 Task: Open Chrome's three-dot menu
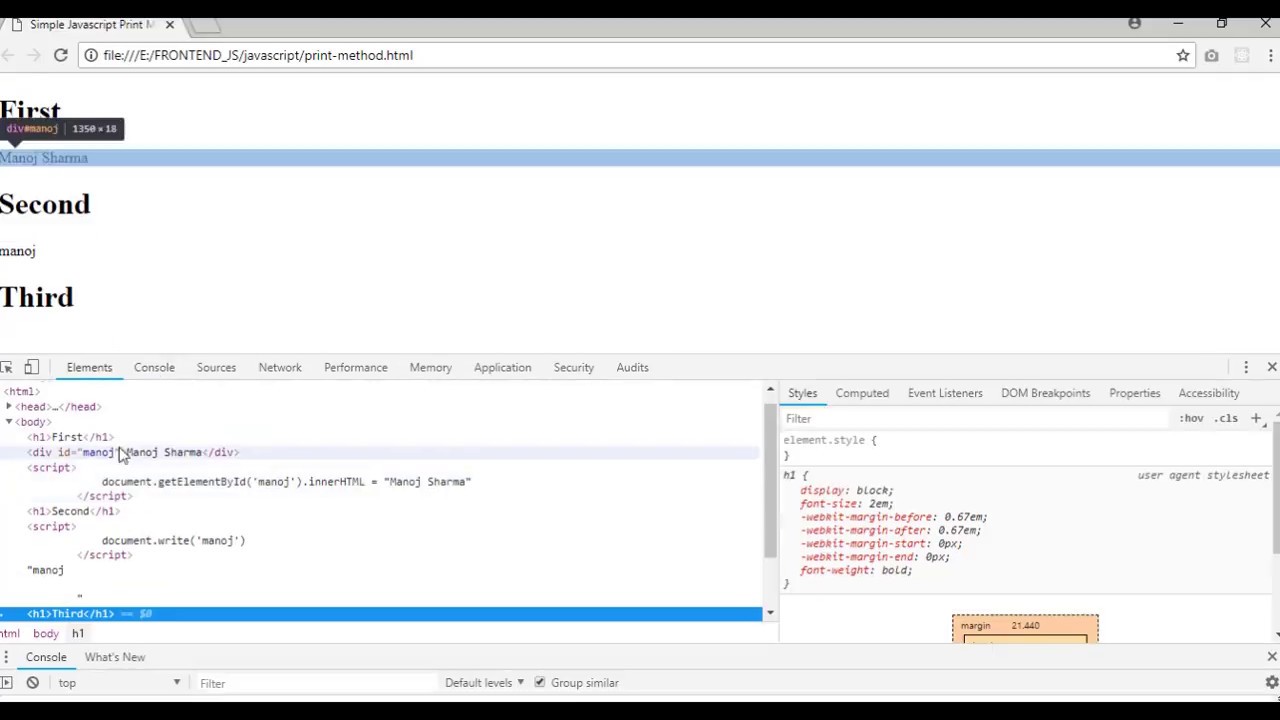pyautogui.click(x=1271, y=55)
